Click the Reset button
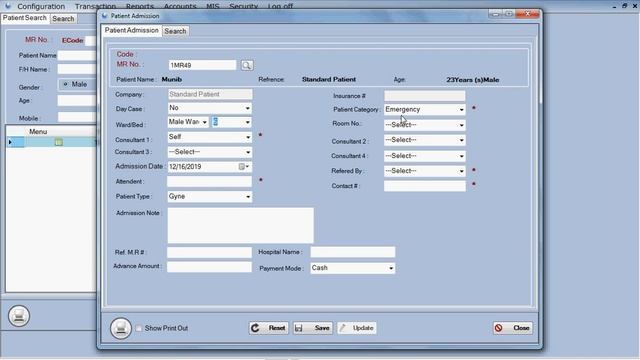This screenshot has width=640, height=360. coord(269,328)
